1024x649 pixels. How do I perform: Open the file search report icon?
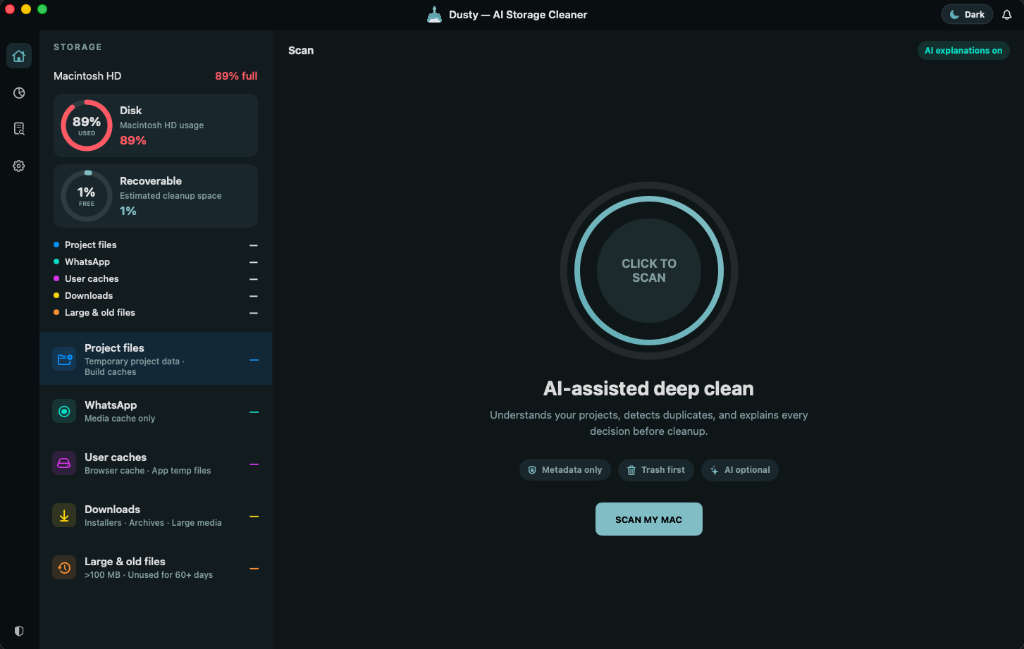tap(19, 129)
